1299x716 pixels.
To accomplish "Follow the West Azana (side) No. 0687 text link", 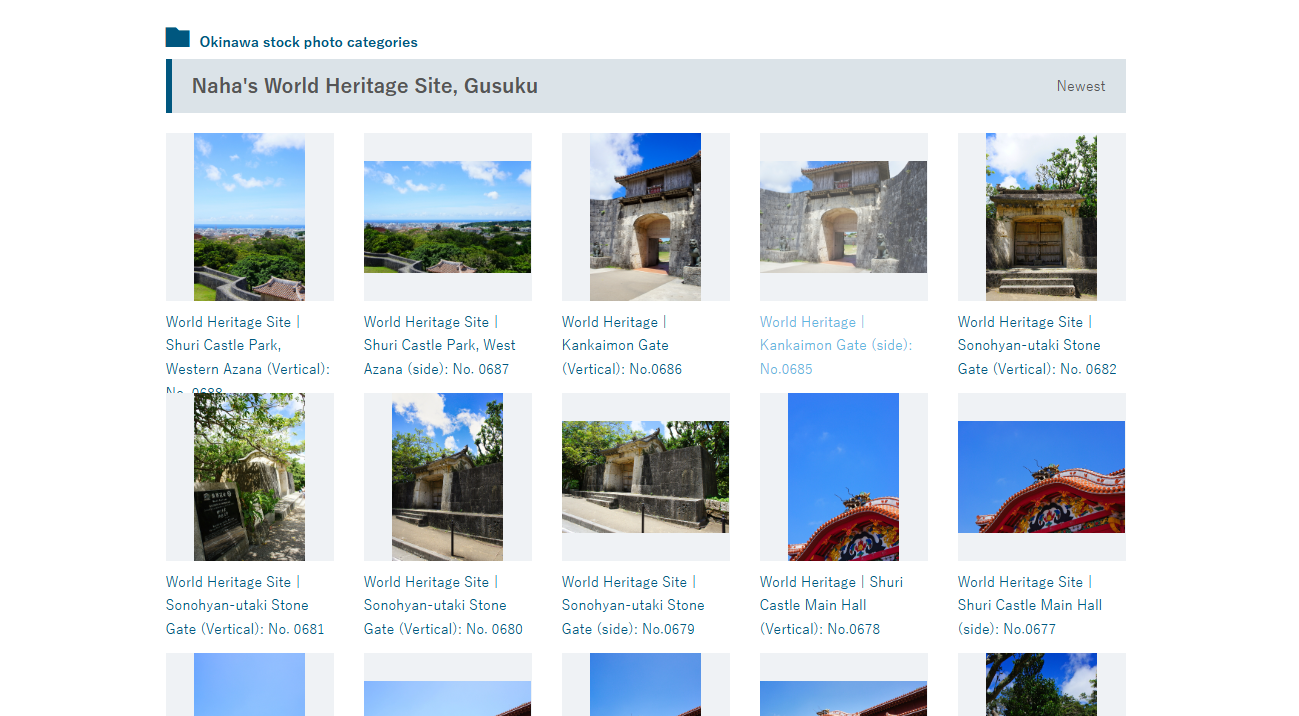I will 440,345.
